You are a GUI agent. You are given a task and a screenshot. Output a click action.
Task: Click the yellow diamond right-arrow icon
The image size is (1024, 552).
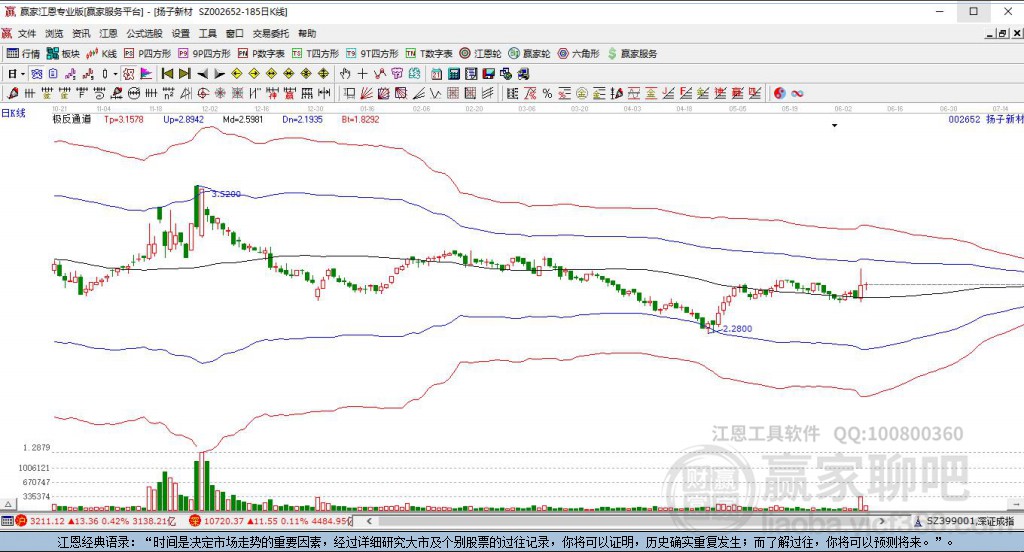pyautogui.click(x=254, y=74)
